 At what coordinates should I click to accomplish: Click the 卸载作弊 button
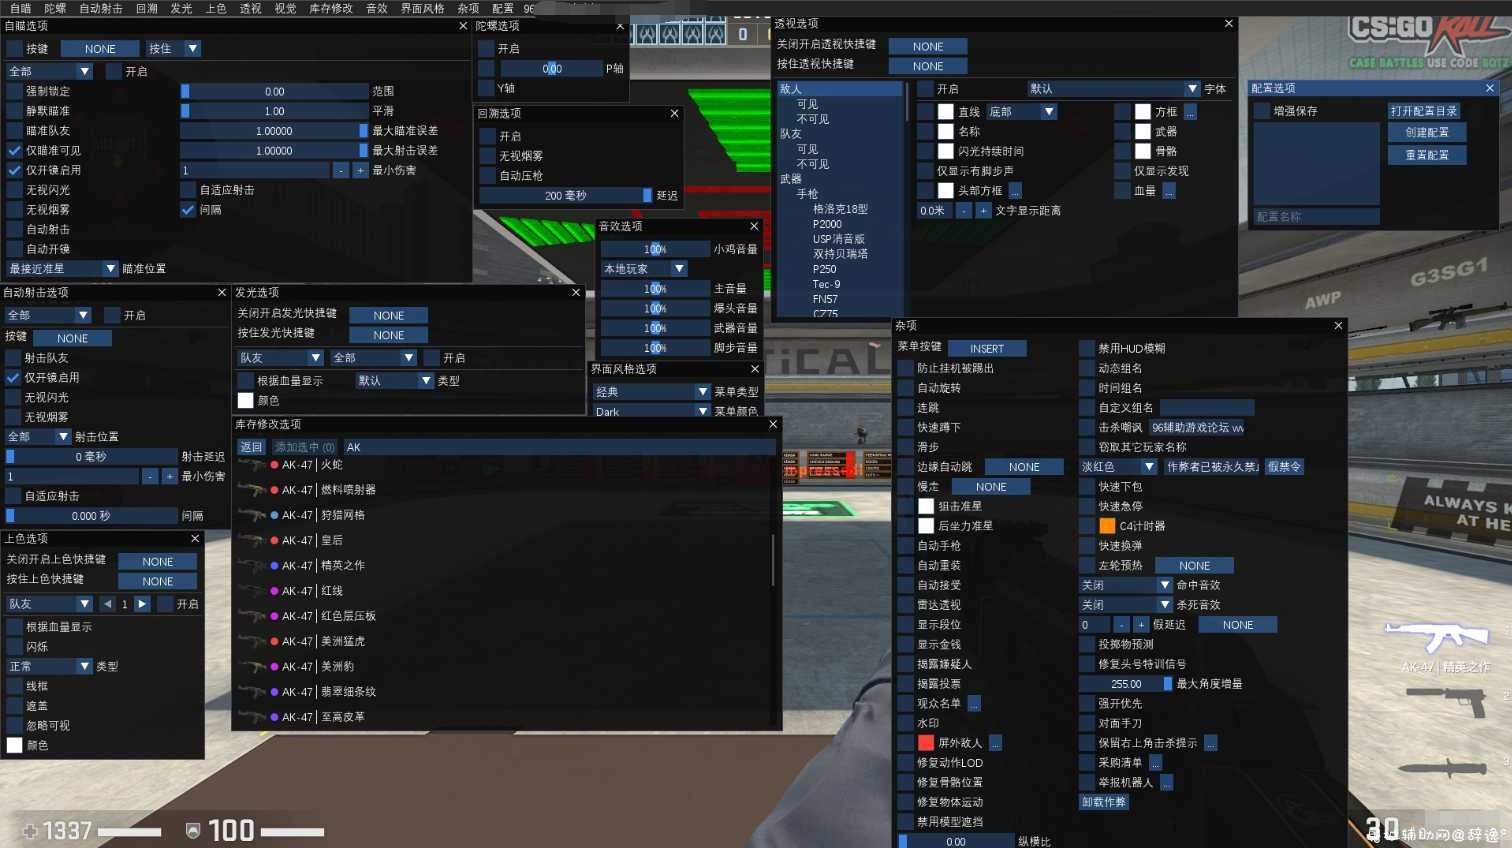tap(1104, 802)
